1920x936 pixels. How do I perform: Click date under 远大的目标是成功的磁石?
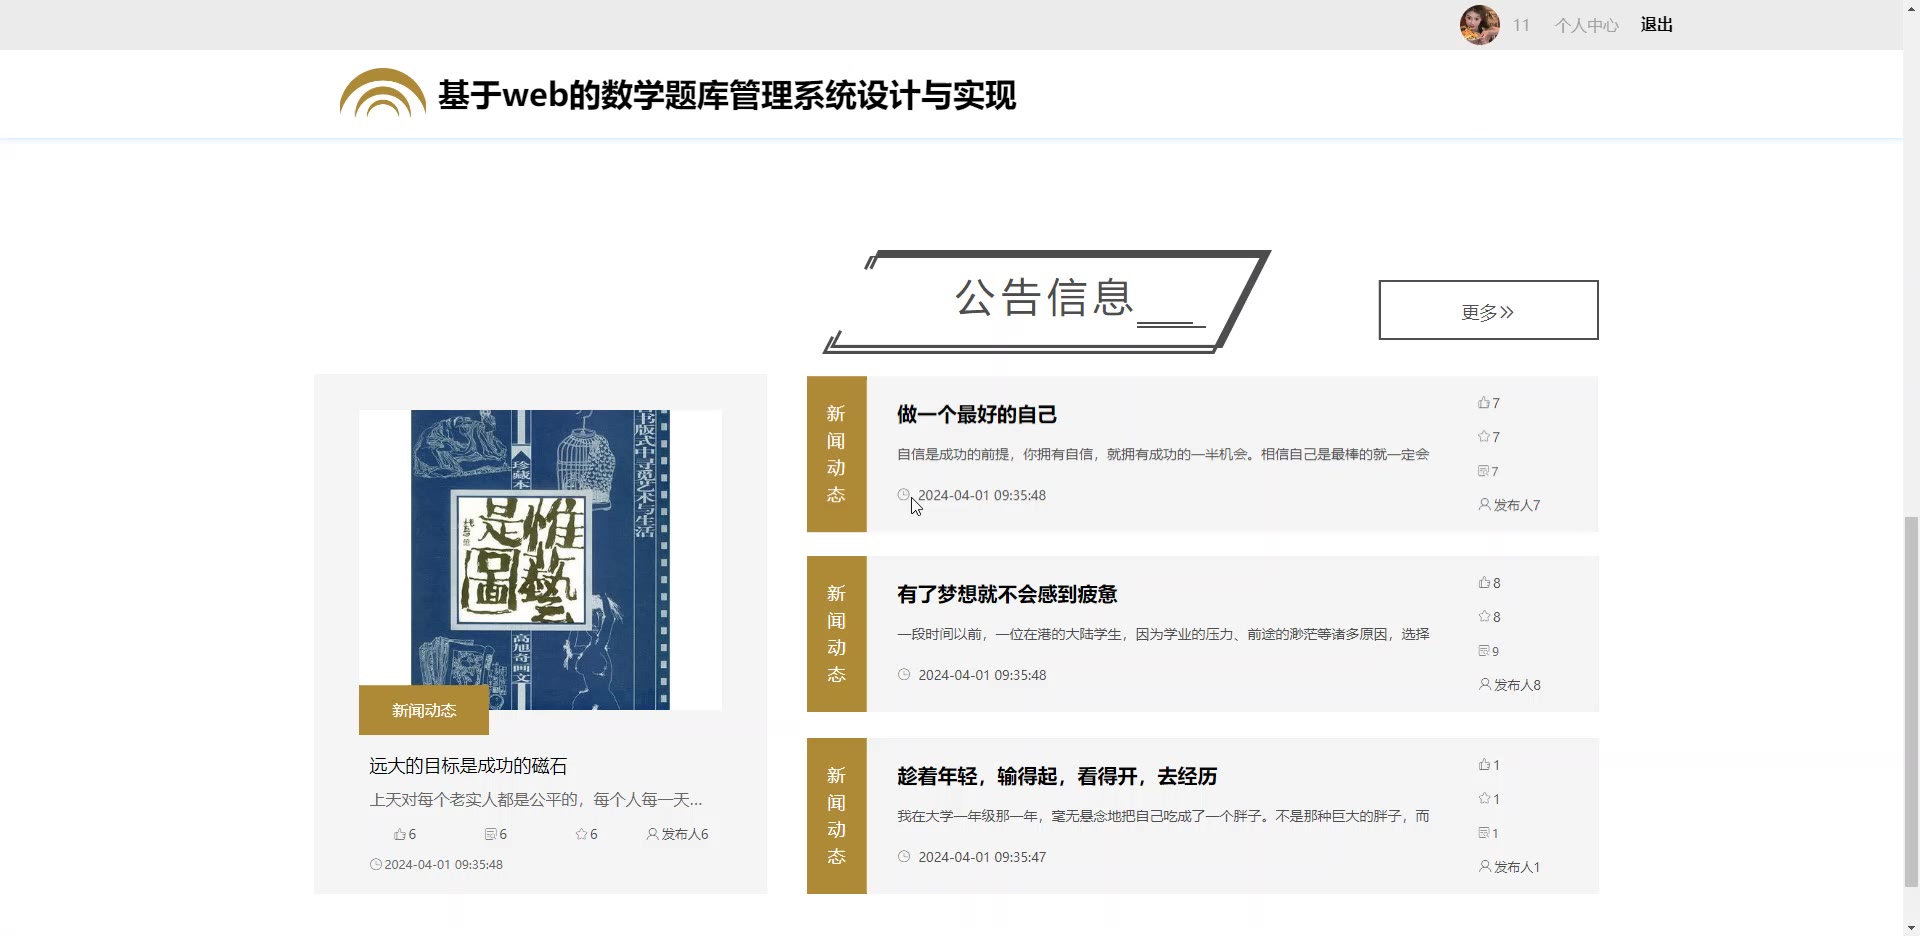(443, 865)
